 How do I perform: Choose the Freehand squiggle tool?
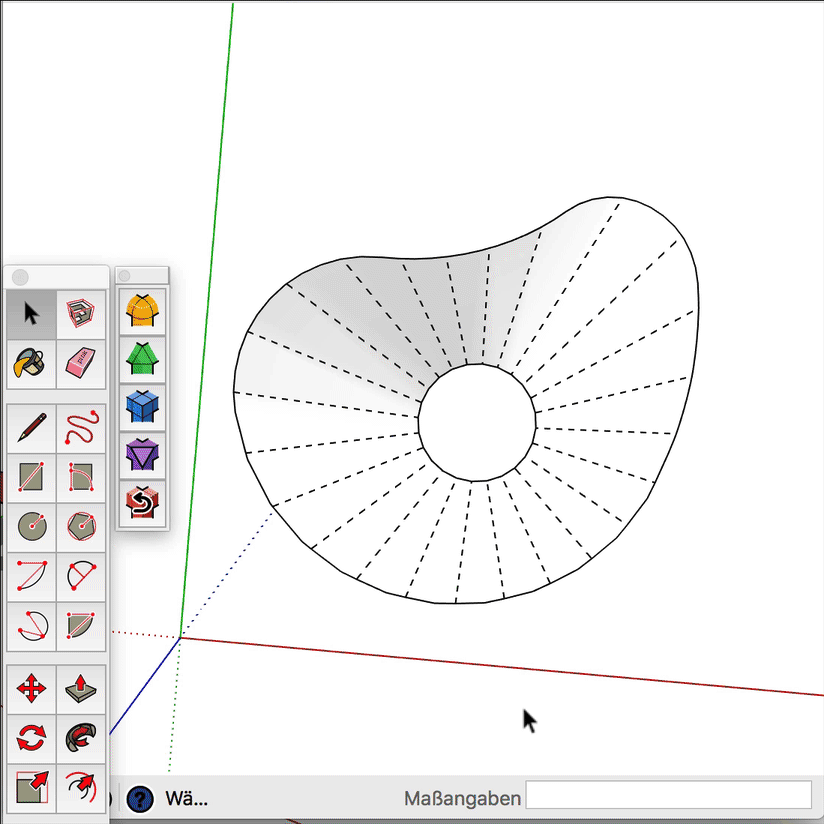point(81,429)
